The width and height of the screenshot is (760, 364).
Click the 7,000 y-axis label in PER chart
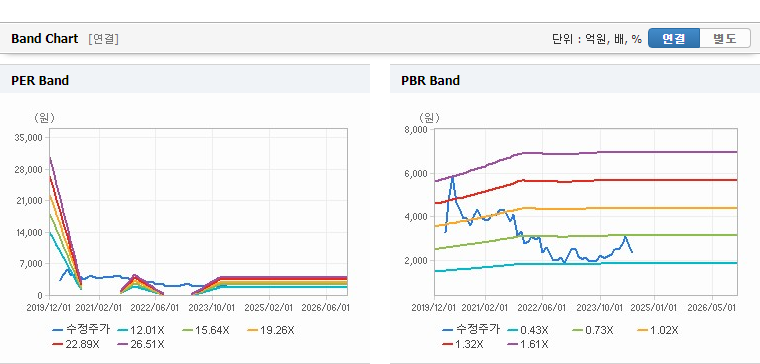32,264
